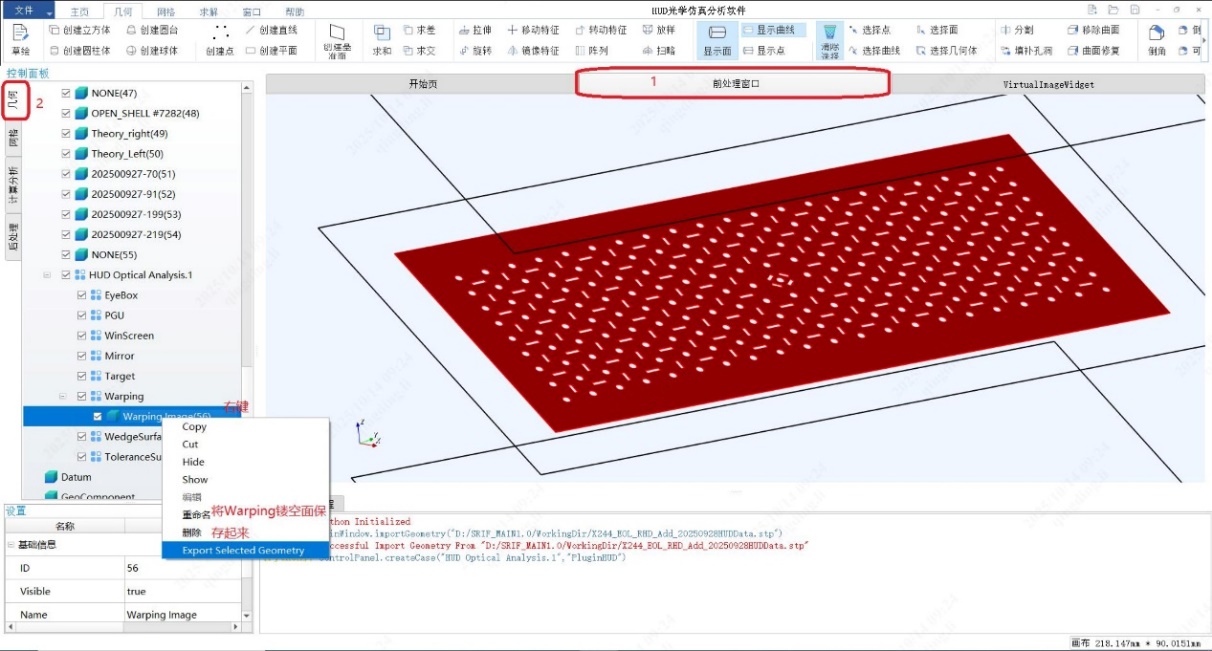The width and height of the screenshot is (1212, 651).
Task: Select the 镜像特征 mirror feature tool
Action: pos(533,50)
